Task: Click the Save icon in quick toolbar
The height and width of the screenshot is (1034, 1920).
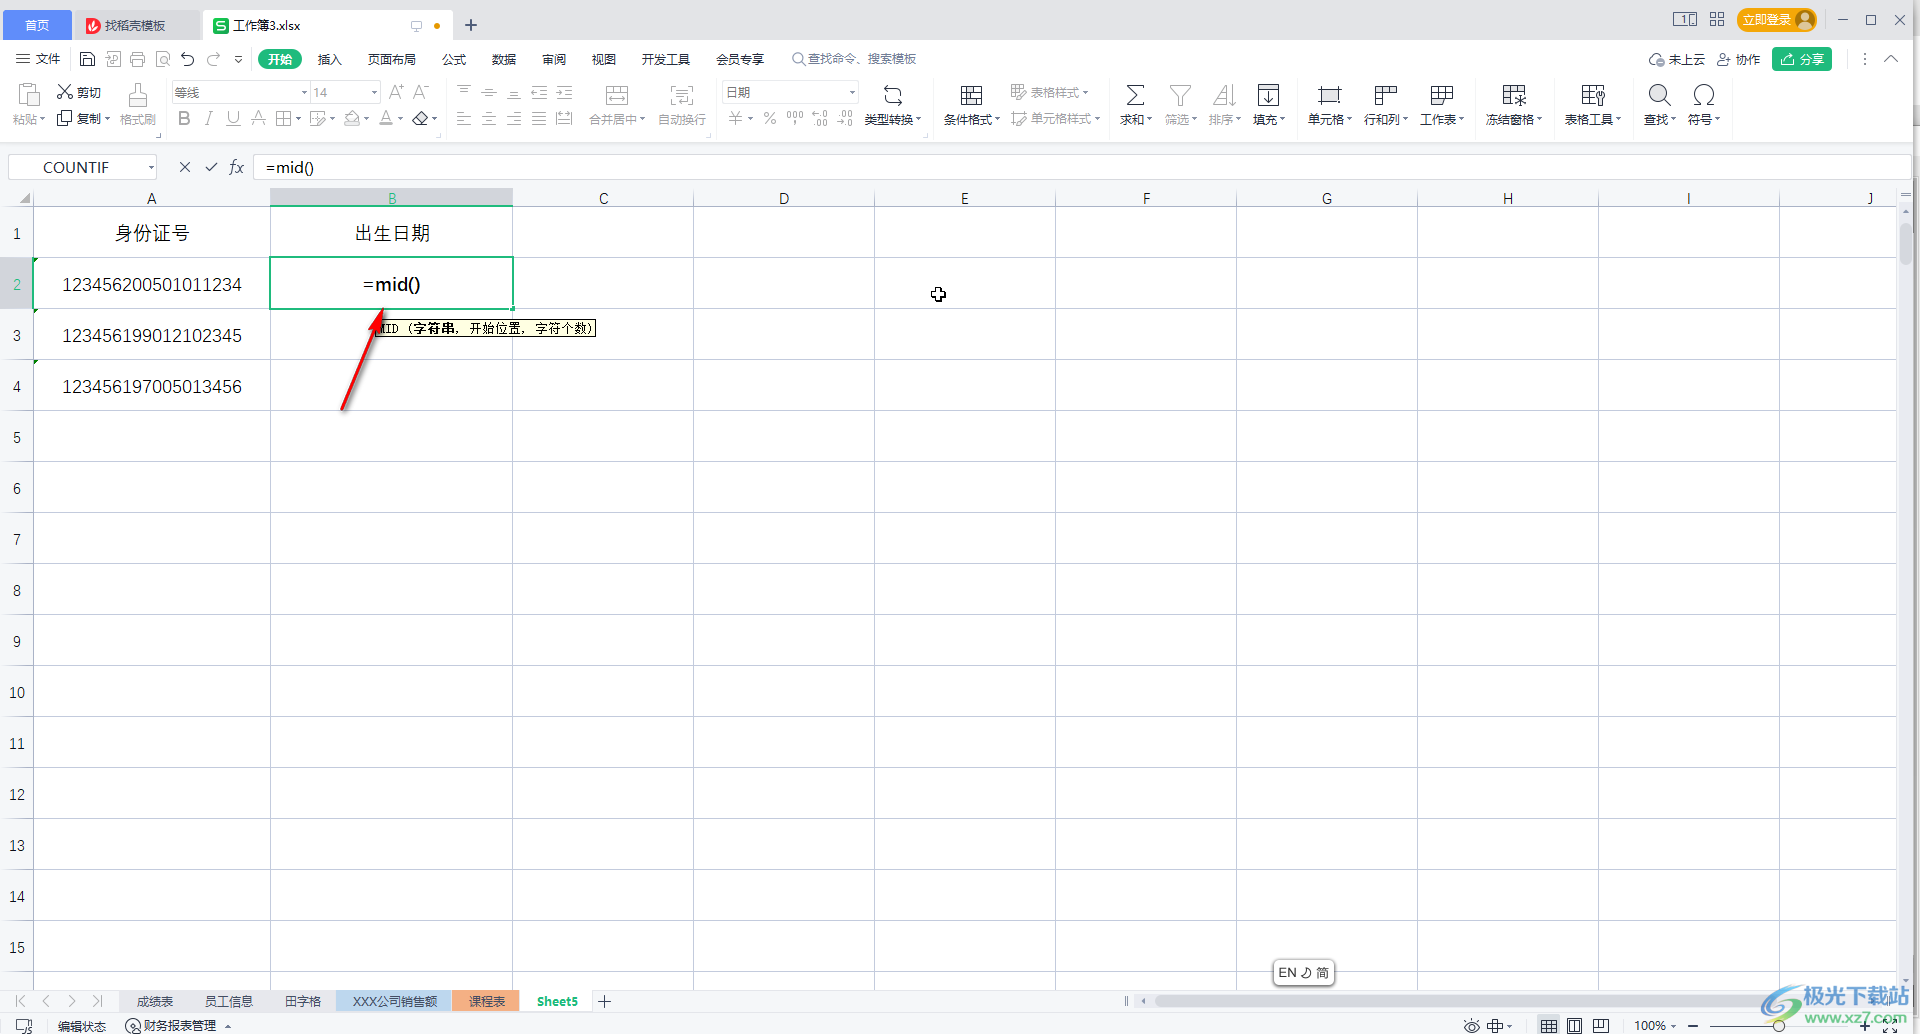Action: click(87, 59)
